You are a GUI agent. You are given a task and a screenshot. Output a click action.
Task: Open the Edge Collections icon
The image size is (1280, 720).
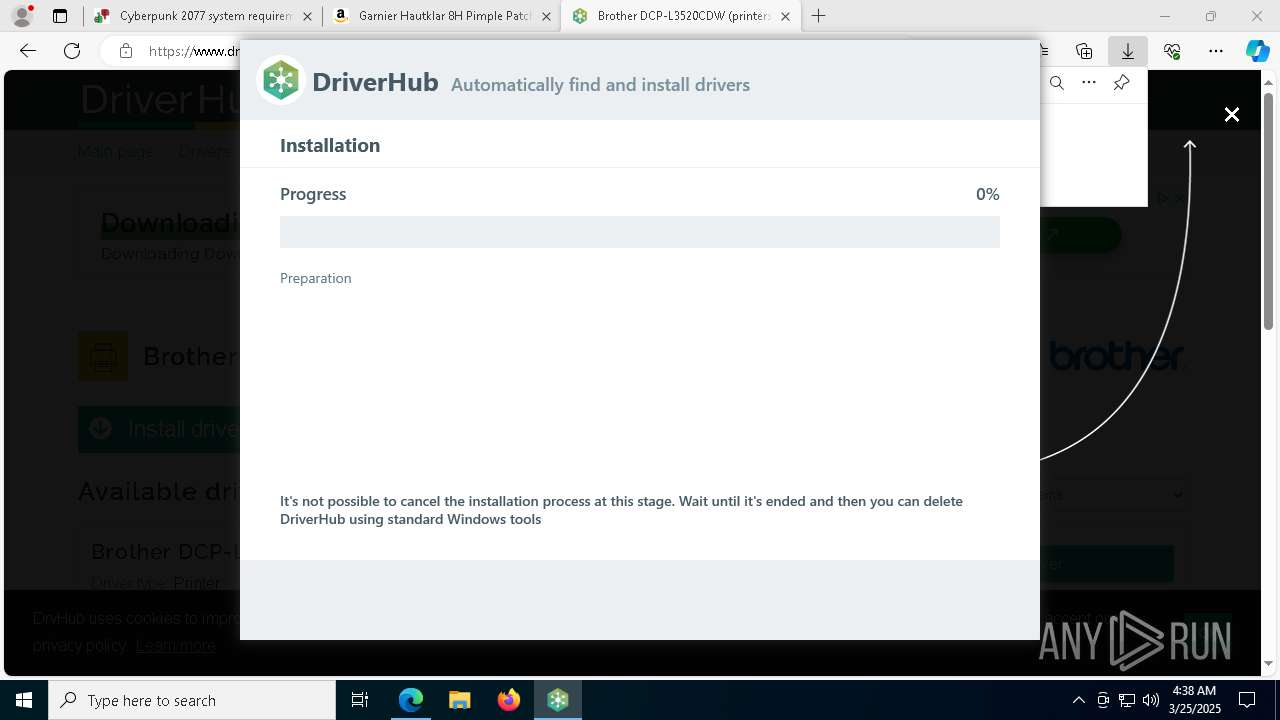point(1084,51)
